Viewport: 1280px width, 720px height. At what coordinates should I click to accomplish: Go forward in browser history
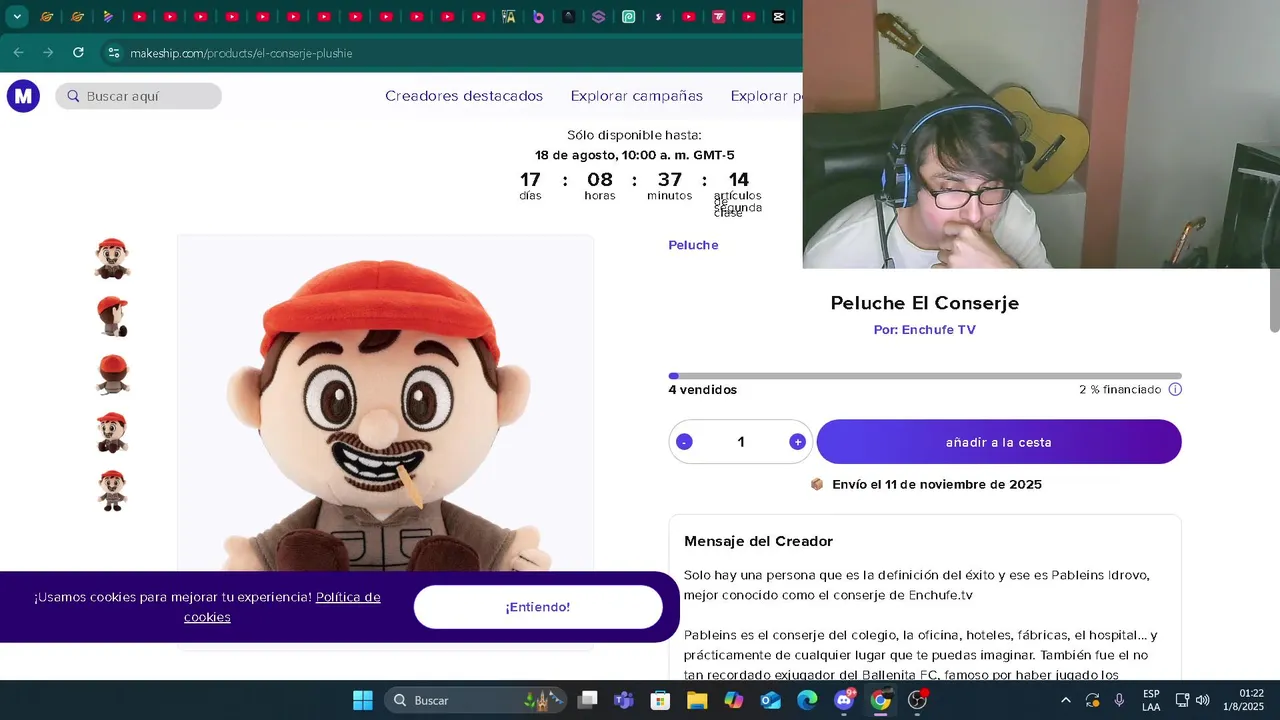click(48, 53)
